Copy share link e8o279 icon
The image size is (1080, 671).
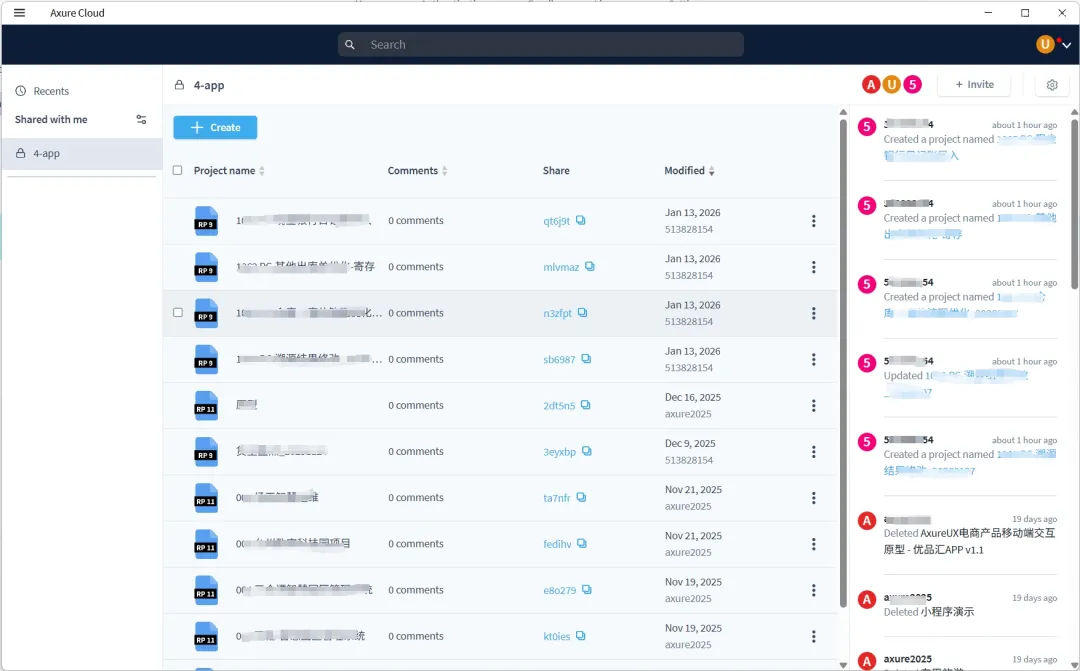click(x=587, y=590)
